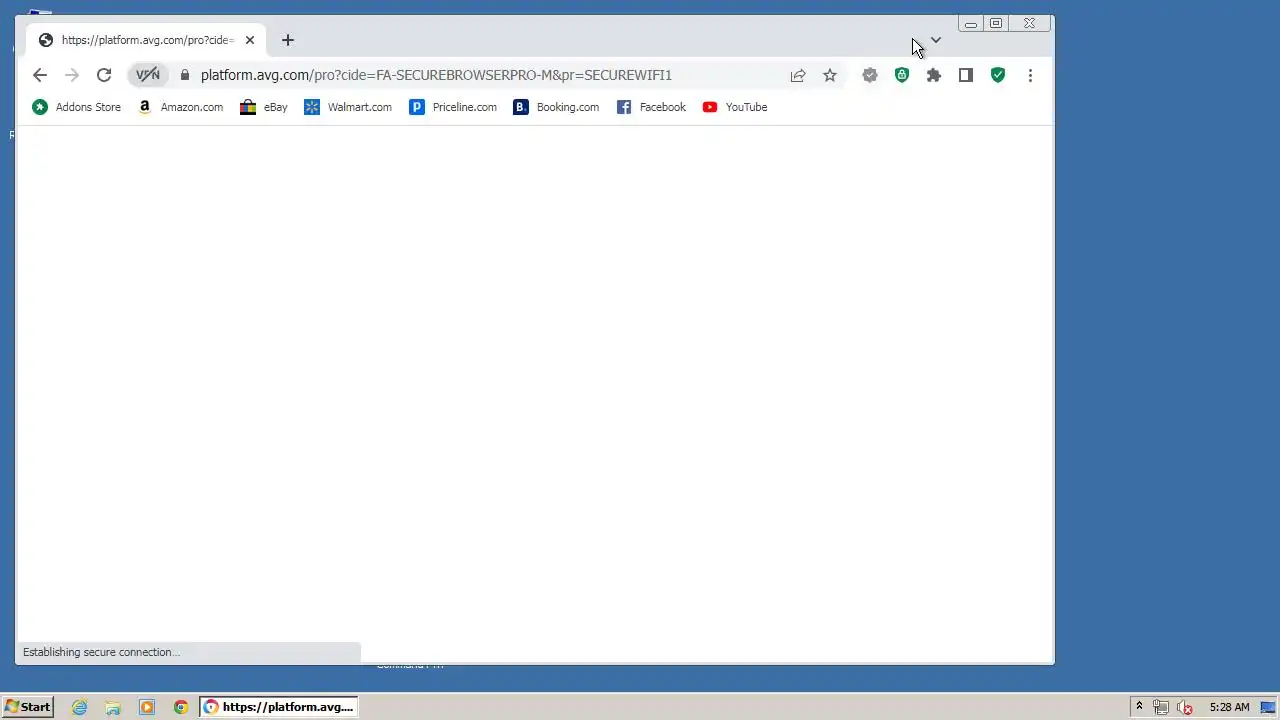The image size is (1280, 720).
Task: Select the platform.avg.com URL in address bar
Action: point(436,75)
